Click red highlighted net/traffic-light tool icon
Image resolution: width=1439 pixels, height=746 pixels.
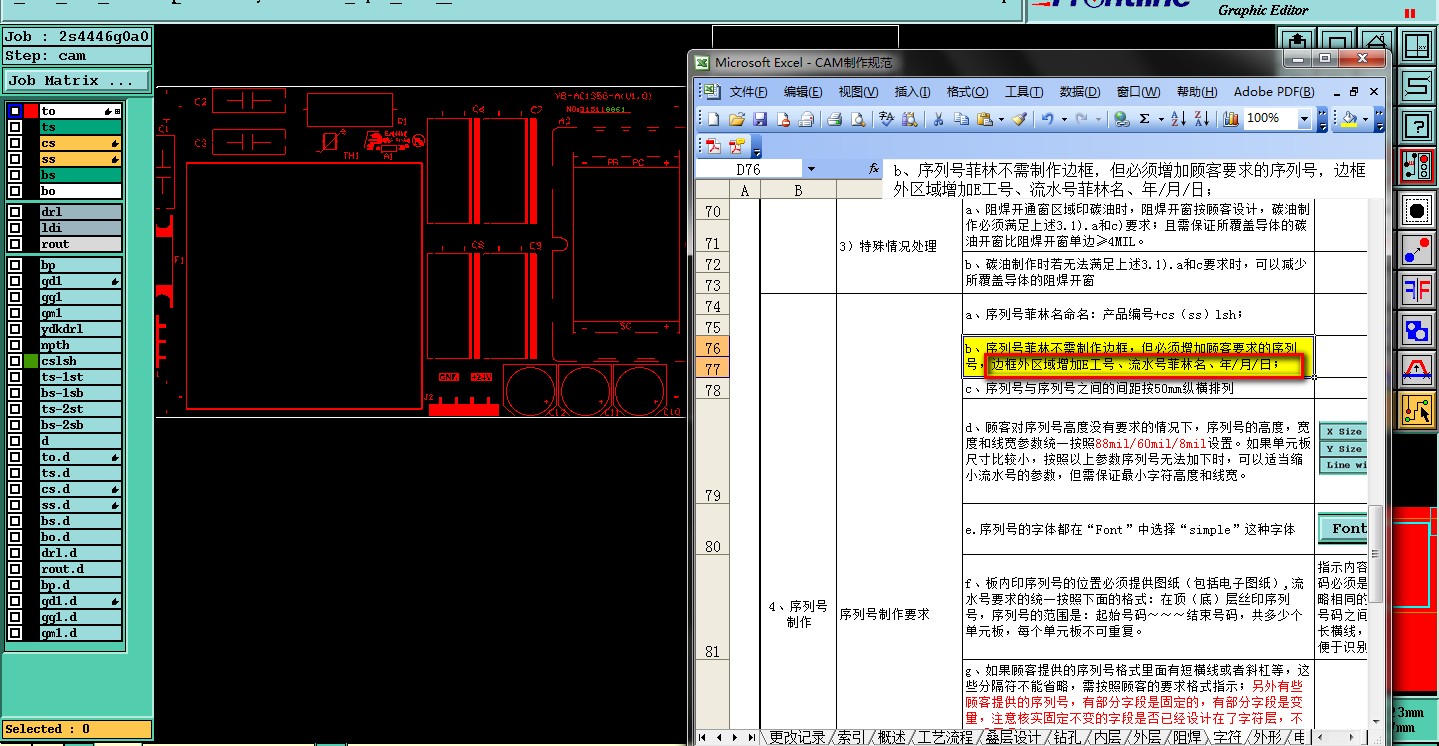click(1416, 167)
